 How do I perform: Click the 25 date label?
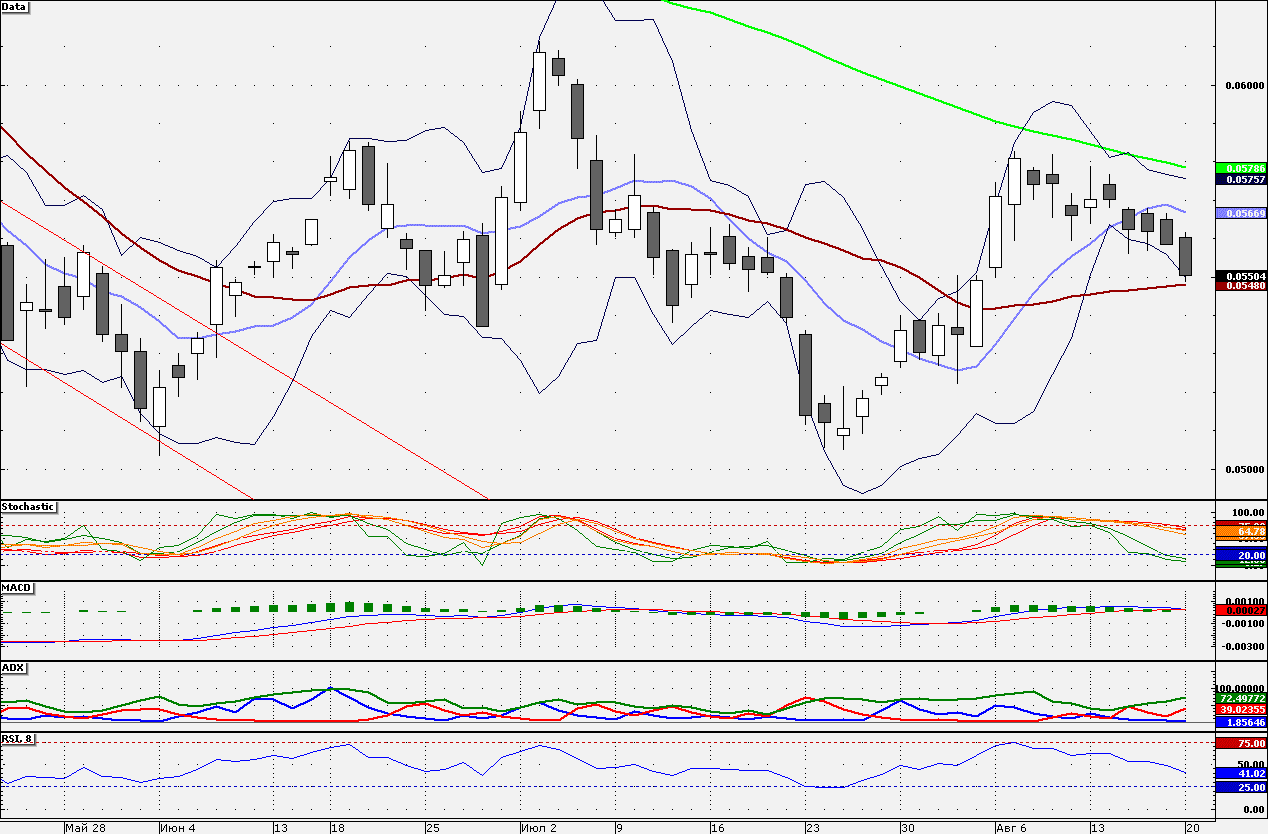[432, 828]
